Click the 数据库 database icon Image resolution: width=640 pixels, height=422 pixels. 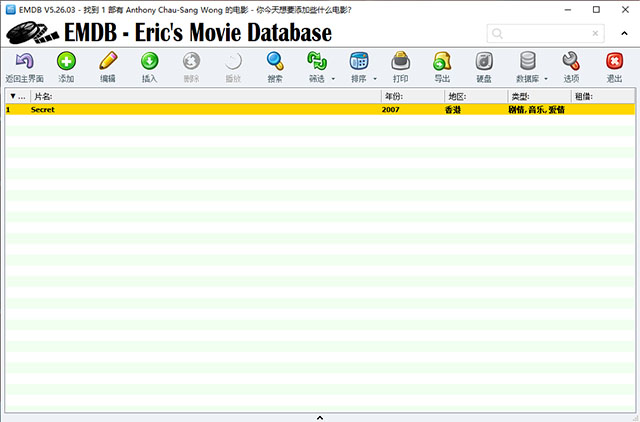[527, 61]
